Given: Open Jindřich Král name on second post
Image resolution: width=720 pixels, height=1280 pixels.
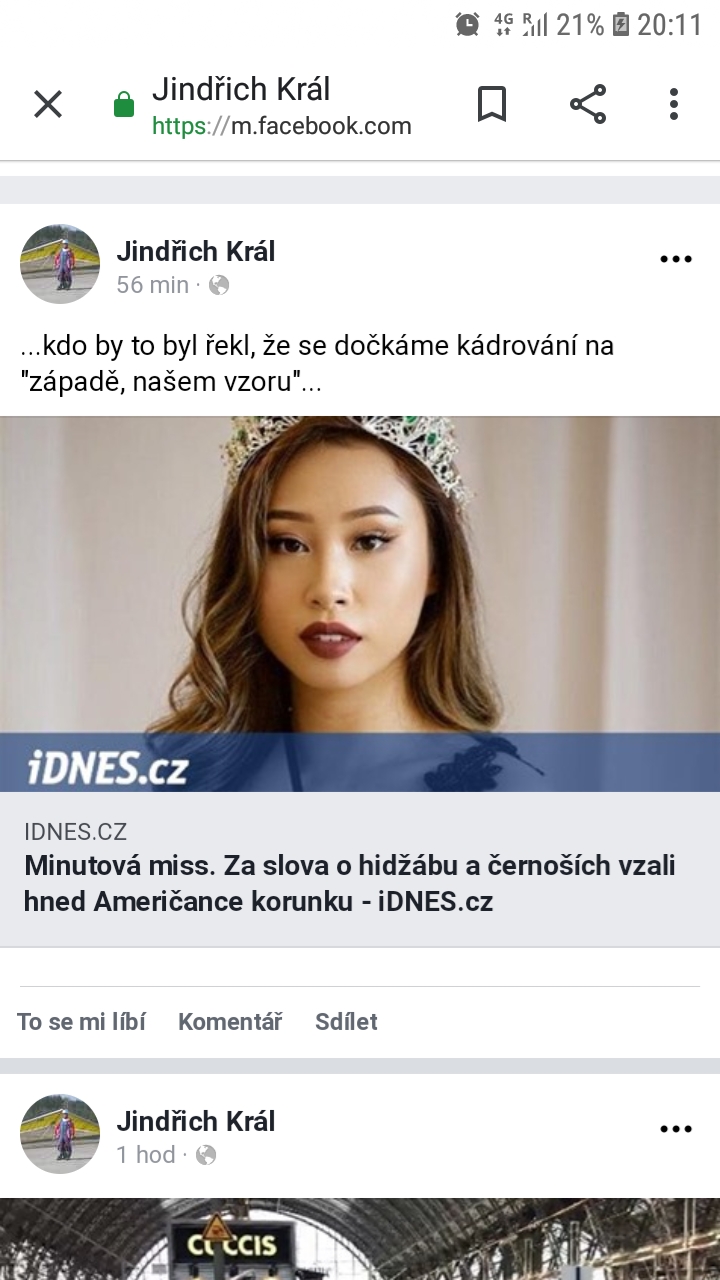Looking at the screenshot, I should [x=196, y=1121].
